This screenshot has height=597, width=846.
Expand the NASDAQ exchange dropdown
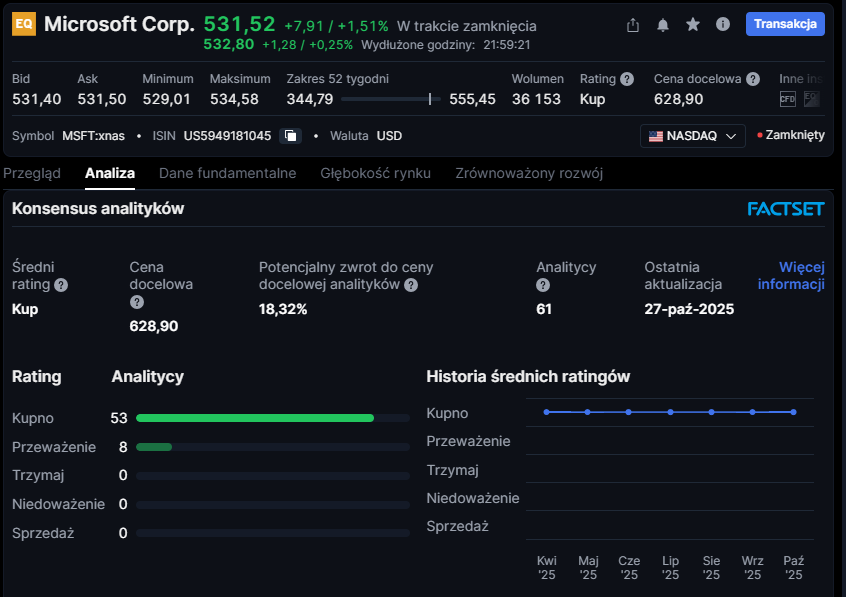[692, 136]
